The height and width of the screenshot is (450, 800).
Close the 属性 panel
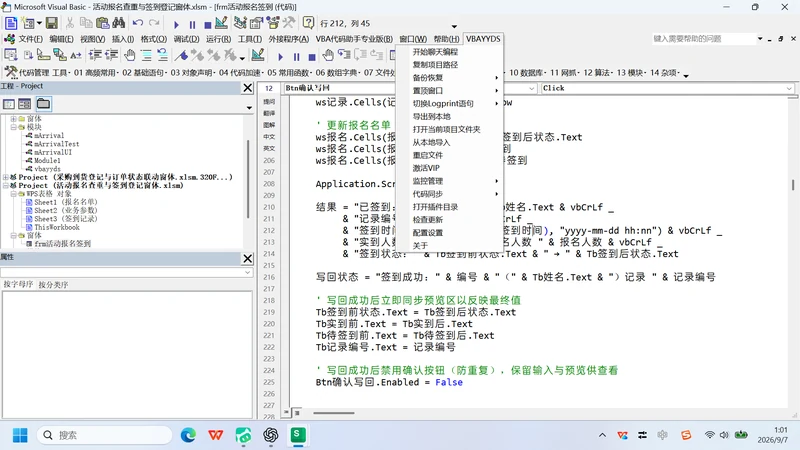(x=247, y=259)
